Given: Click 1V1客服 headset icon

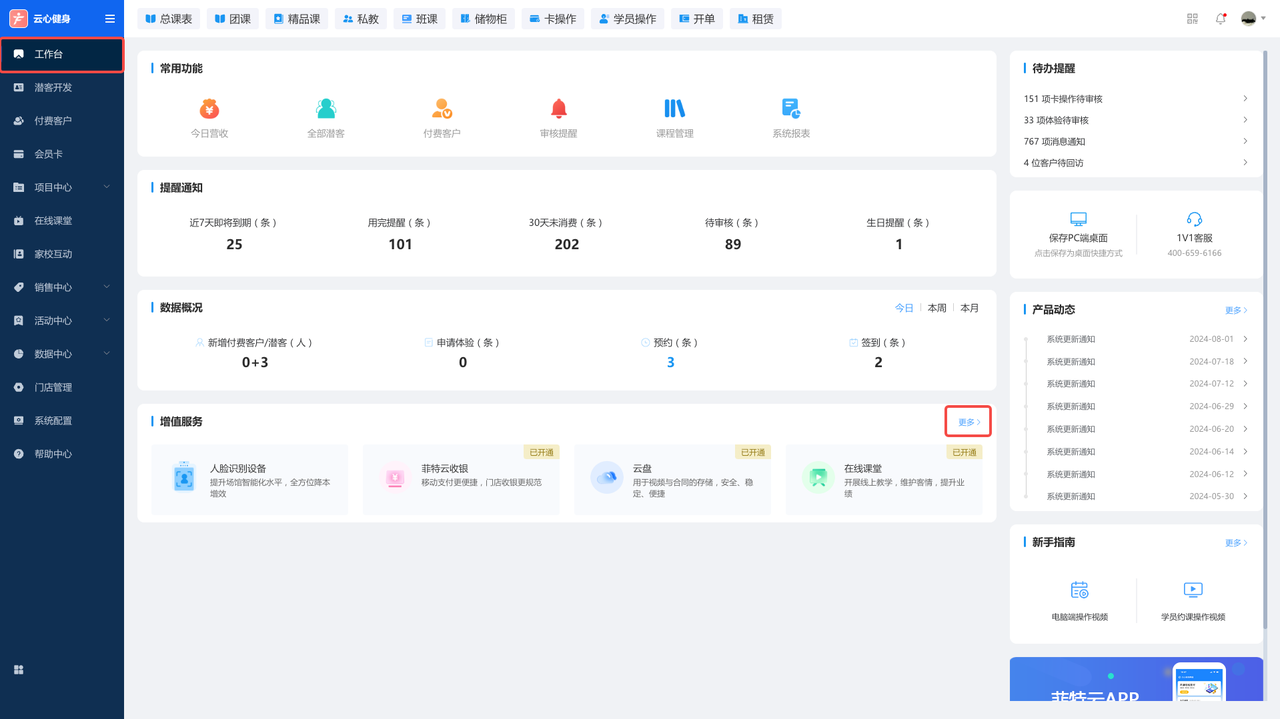Looking at the screenshot, I should tap(1194, 219).
